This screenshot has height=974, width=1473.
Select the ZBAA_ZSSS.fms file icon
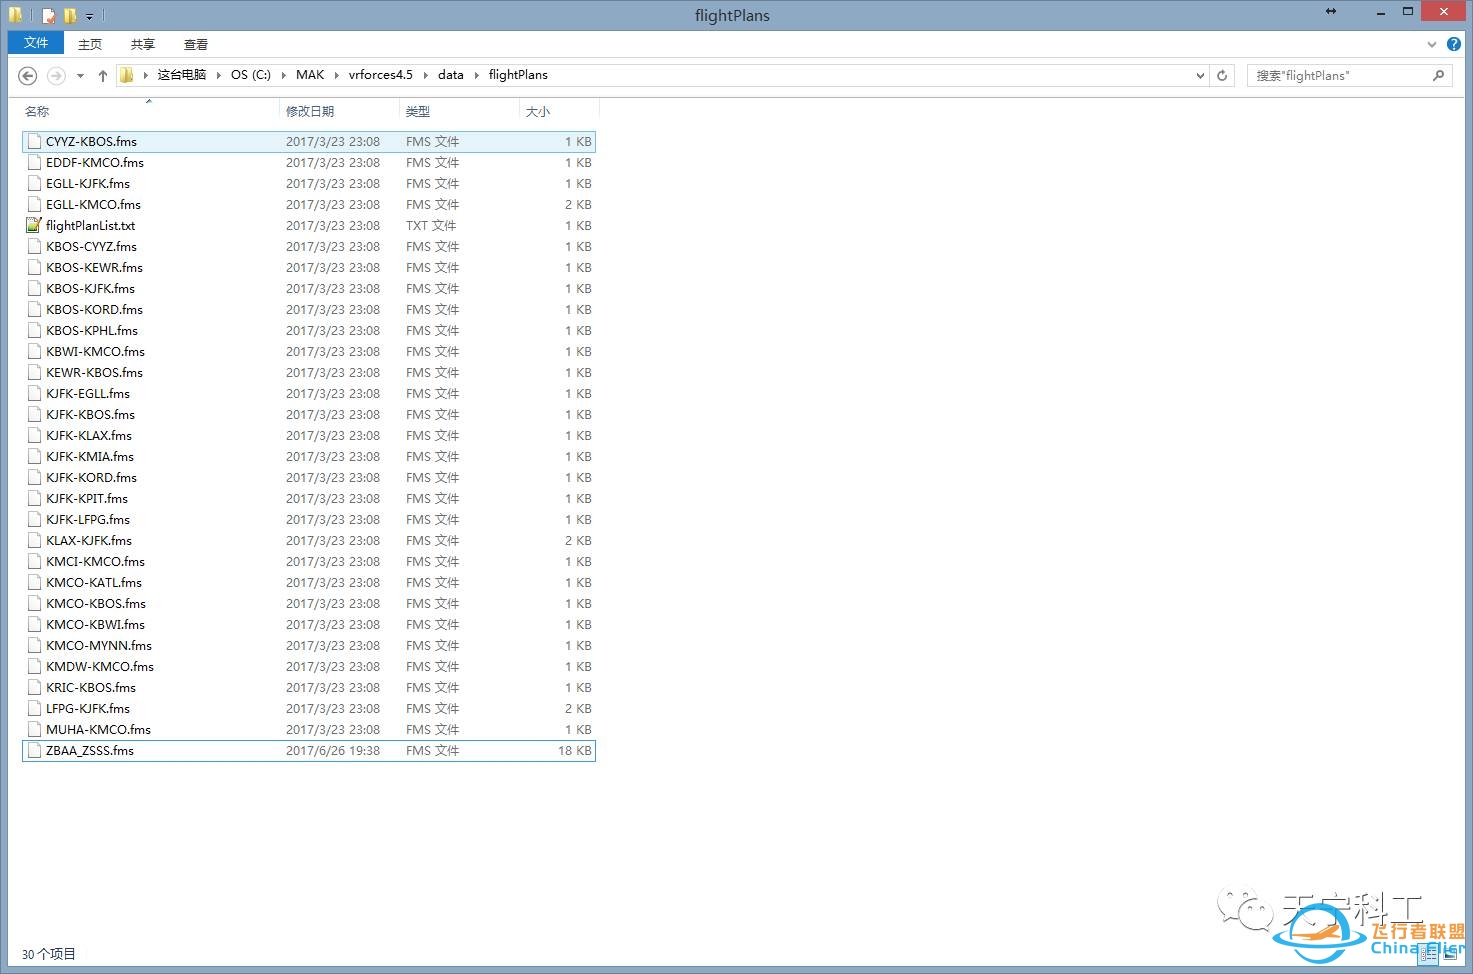(x=34, y=751)
